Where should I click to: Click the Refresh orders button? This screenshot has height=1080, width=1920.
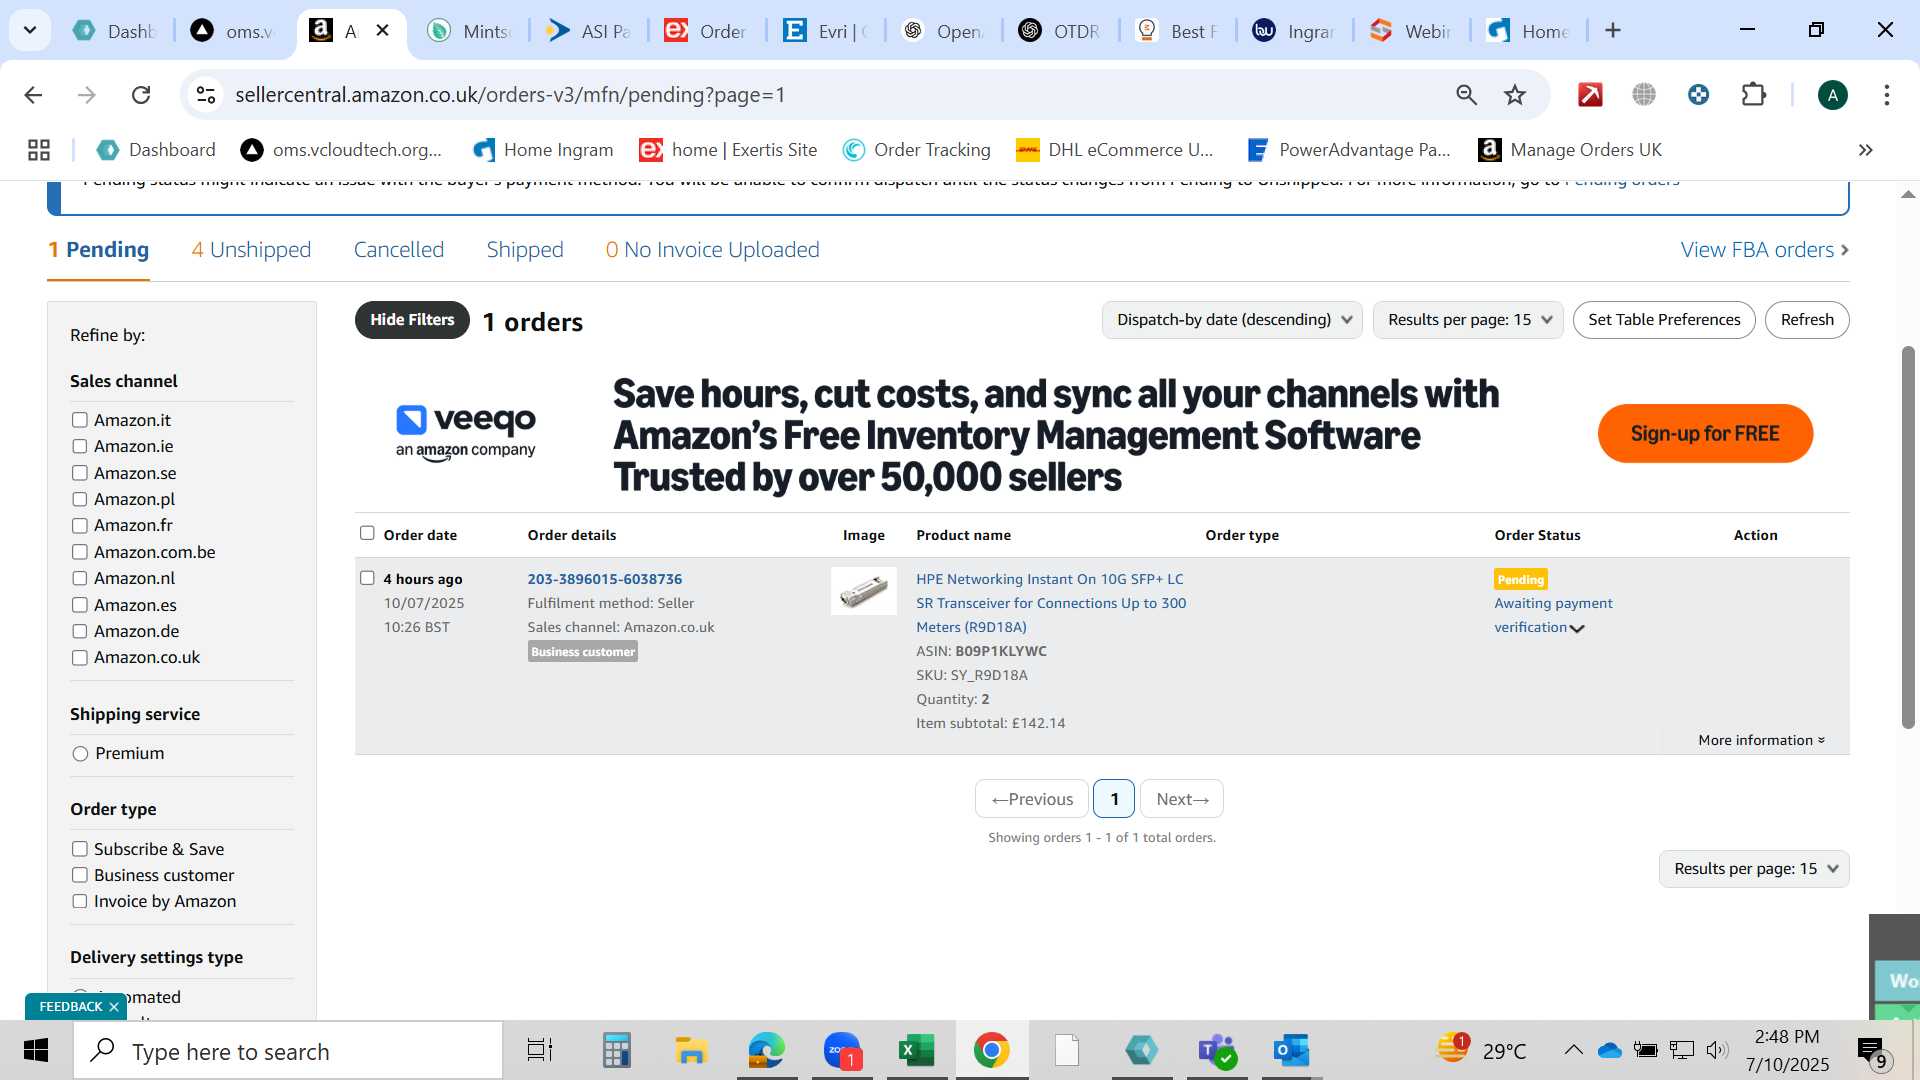coord(1807,320)
